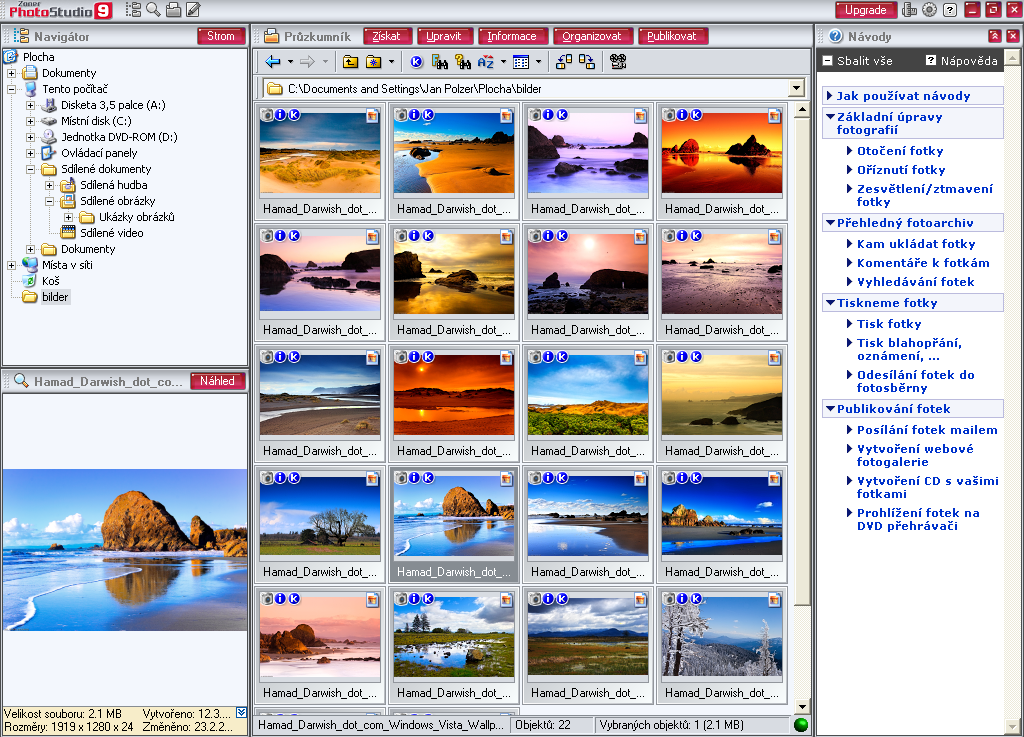The image size is (1024, 737).
Task: Click the A-Z sort icon
Action: click(x=486, y=61)
